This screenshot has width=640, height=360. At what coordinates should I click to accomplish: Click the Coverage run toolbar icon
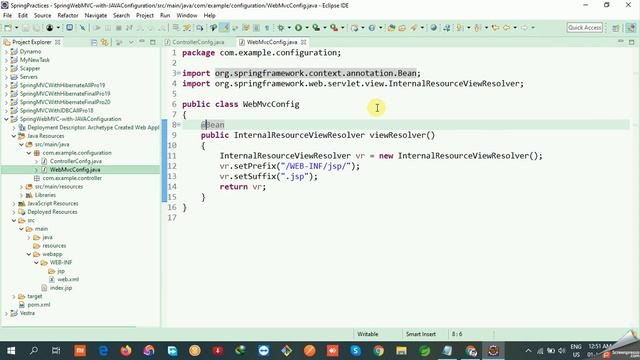tap(316, 28)
